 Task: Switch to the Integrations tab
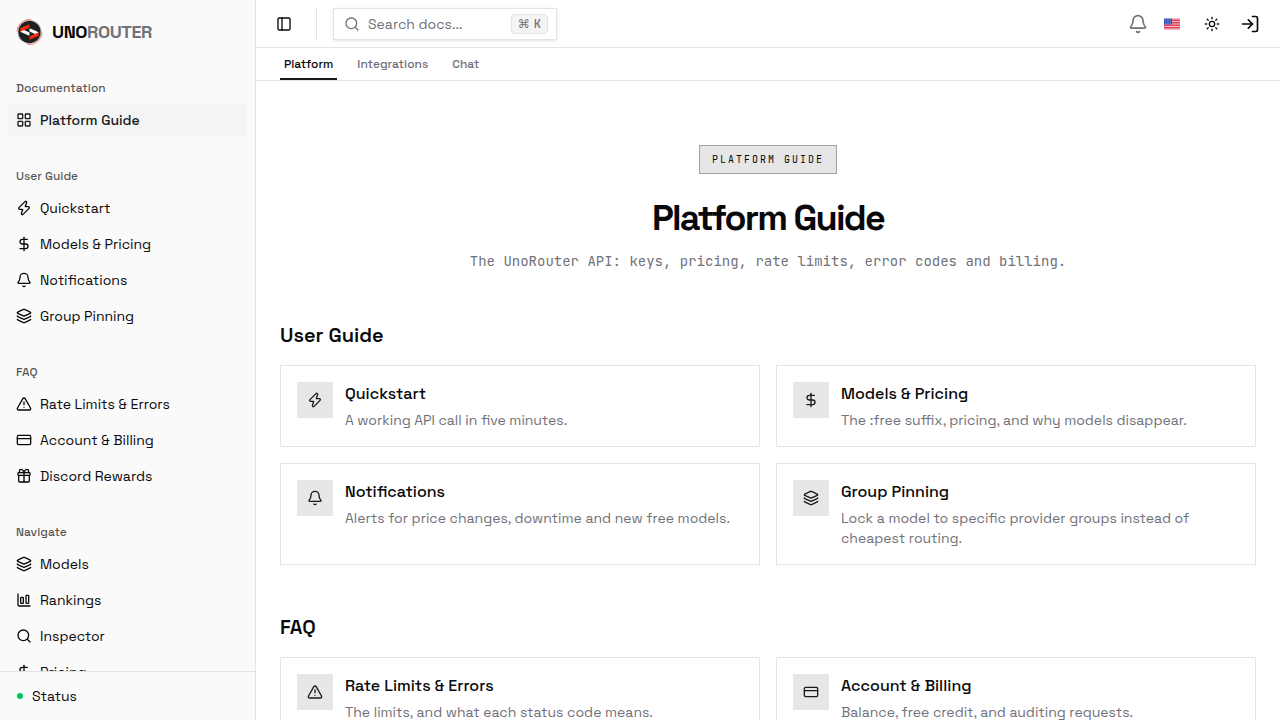(392, 64)
